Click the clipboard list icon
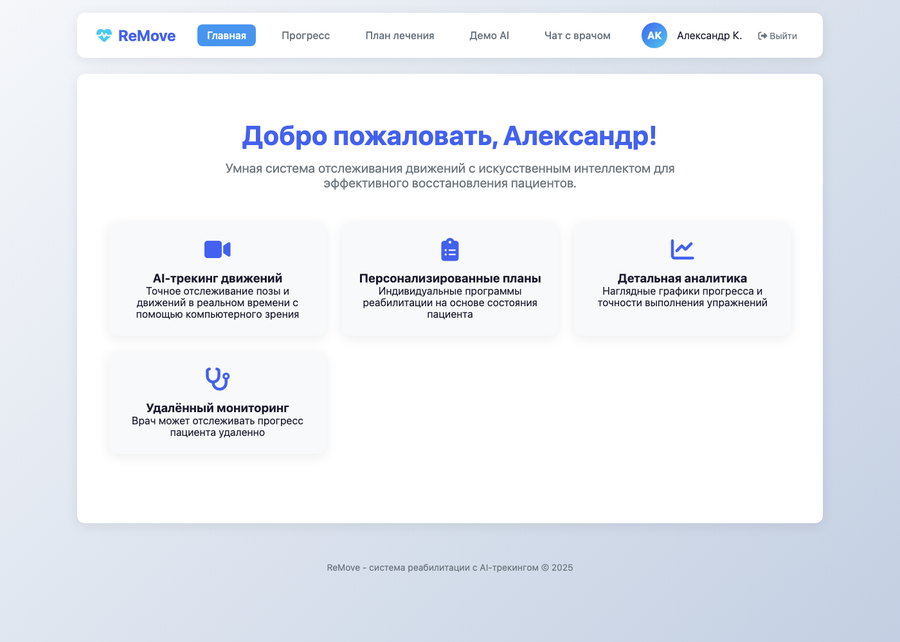The height and width of the screenshot is (642, 900). click(449, 250)
